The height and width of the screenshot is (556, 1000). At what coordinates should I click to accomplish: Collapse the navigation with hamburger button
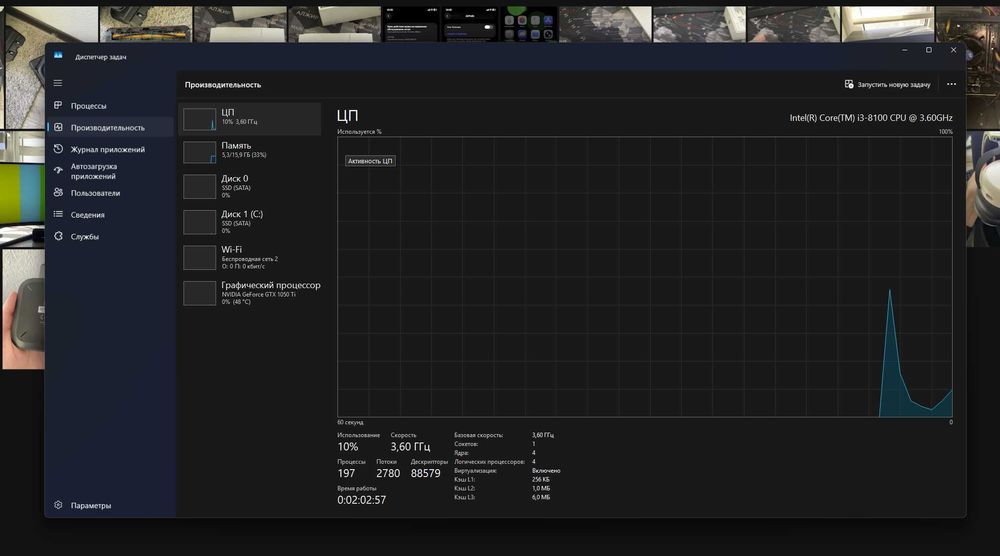click(x=58, y=83)
